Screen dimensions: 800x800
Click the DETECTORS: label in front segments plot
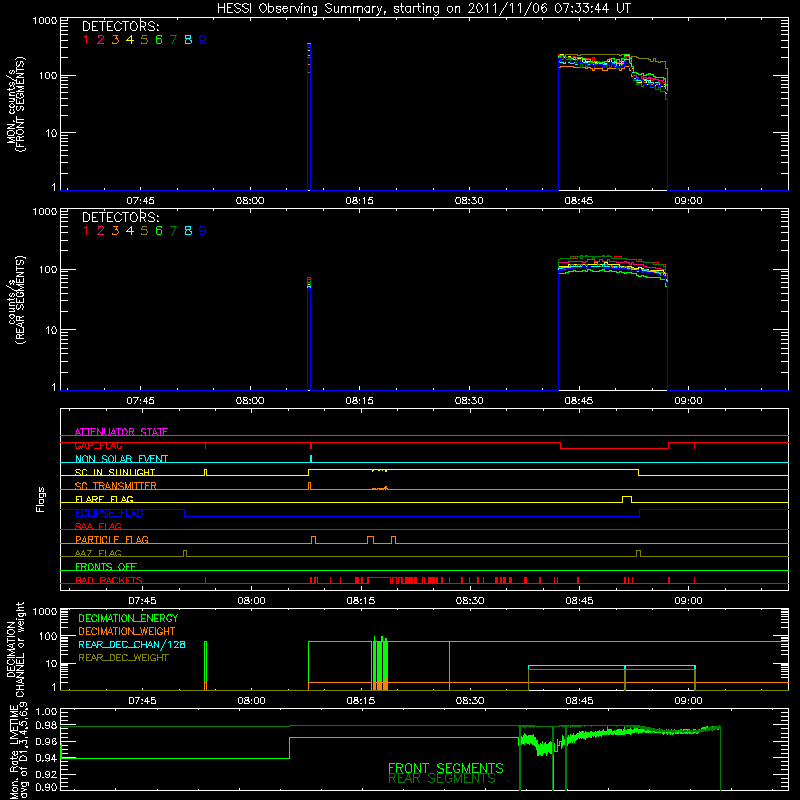(120, 27)
